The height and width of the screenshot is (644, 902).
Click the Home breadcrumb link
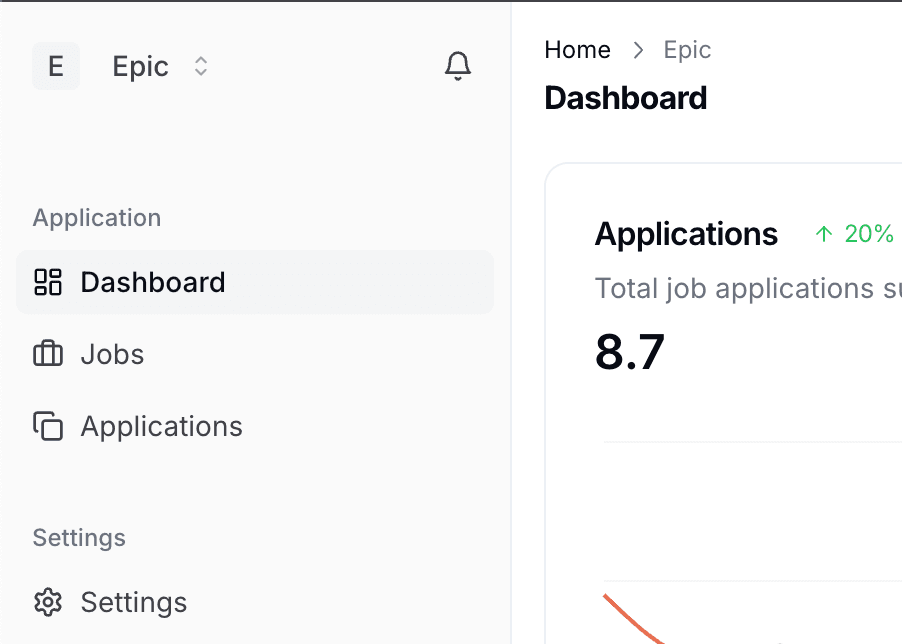tap(577, 50)
